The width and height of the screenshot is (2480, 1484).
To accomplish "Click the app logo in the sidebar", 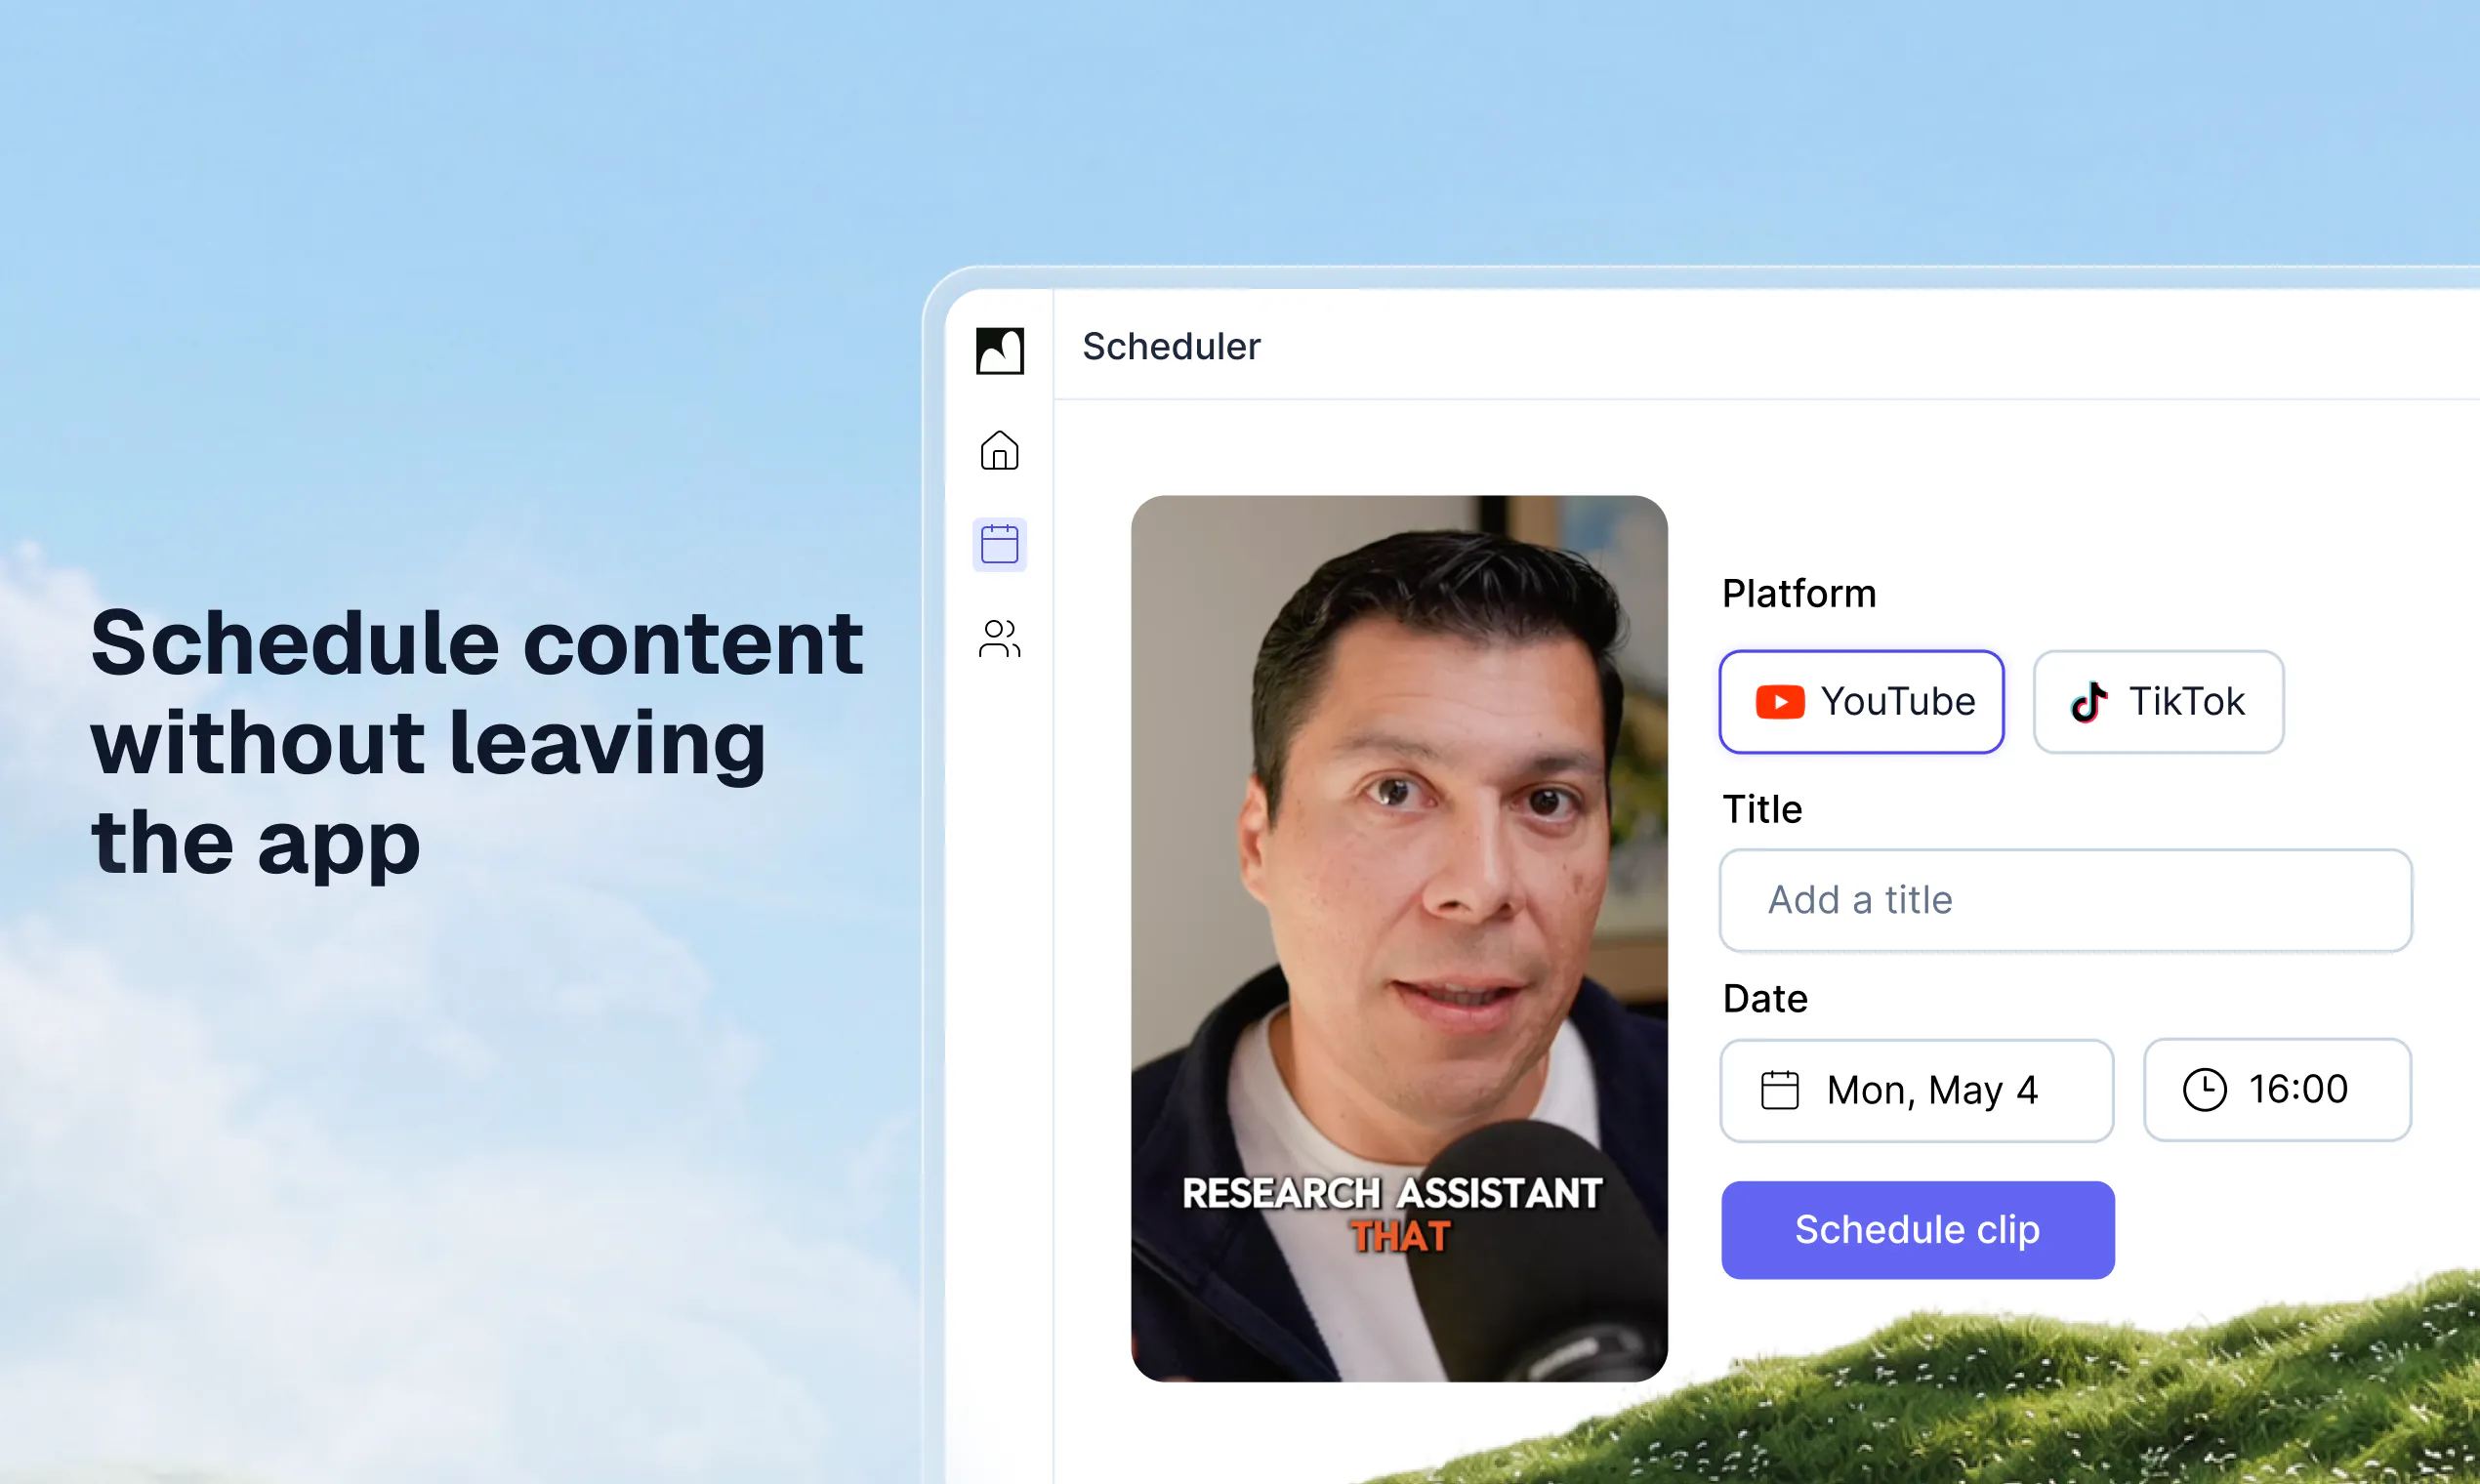I will [1000, 351].
